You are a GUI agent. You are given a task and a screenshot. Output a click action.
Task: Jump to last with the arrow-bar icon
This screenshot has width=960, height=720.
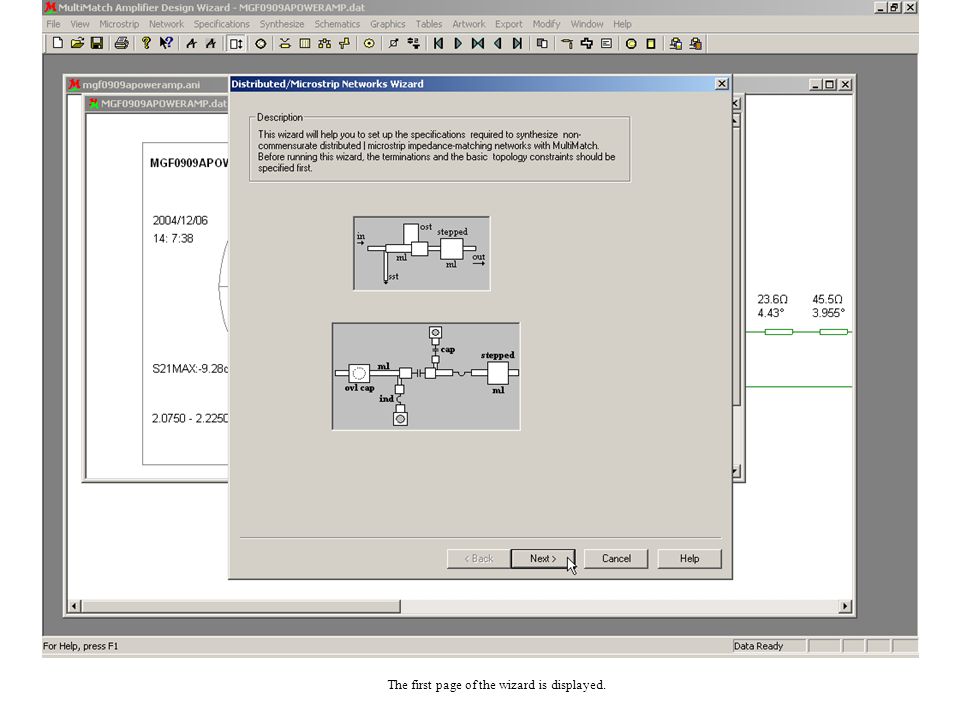(x=517, y=43)
